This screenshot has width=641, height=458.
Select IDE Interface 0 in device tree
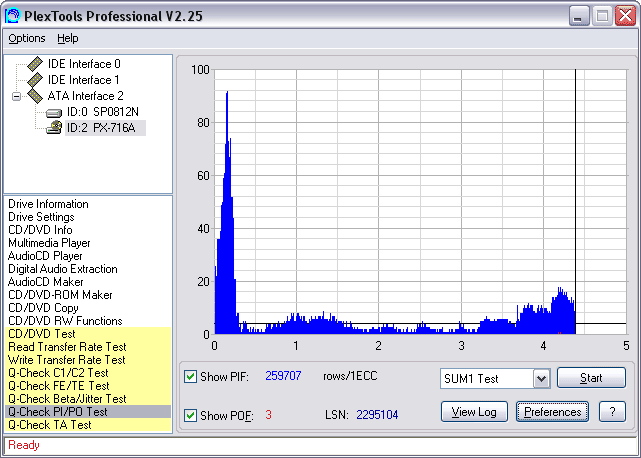click(84, 64)
